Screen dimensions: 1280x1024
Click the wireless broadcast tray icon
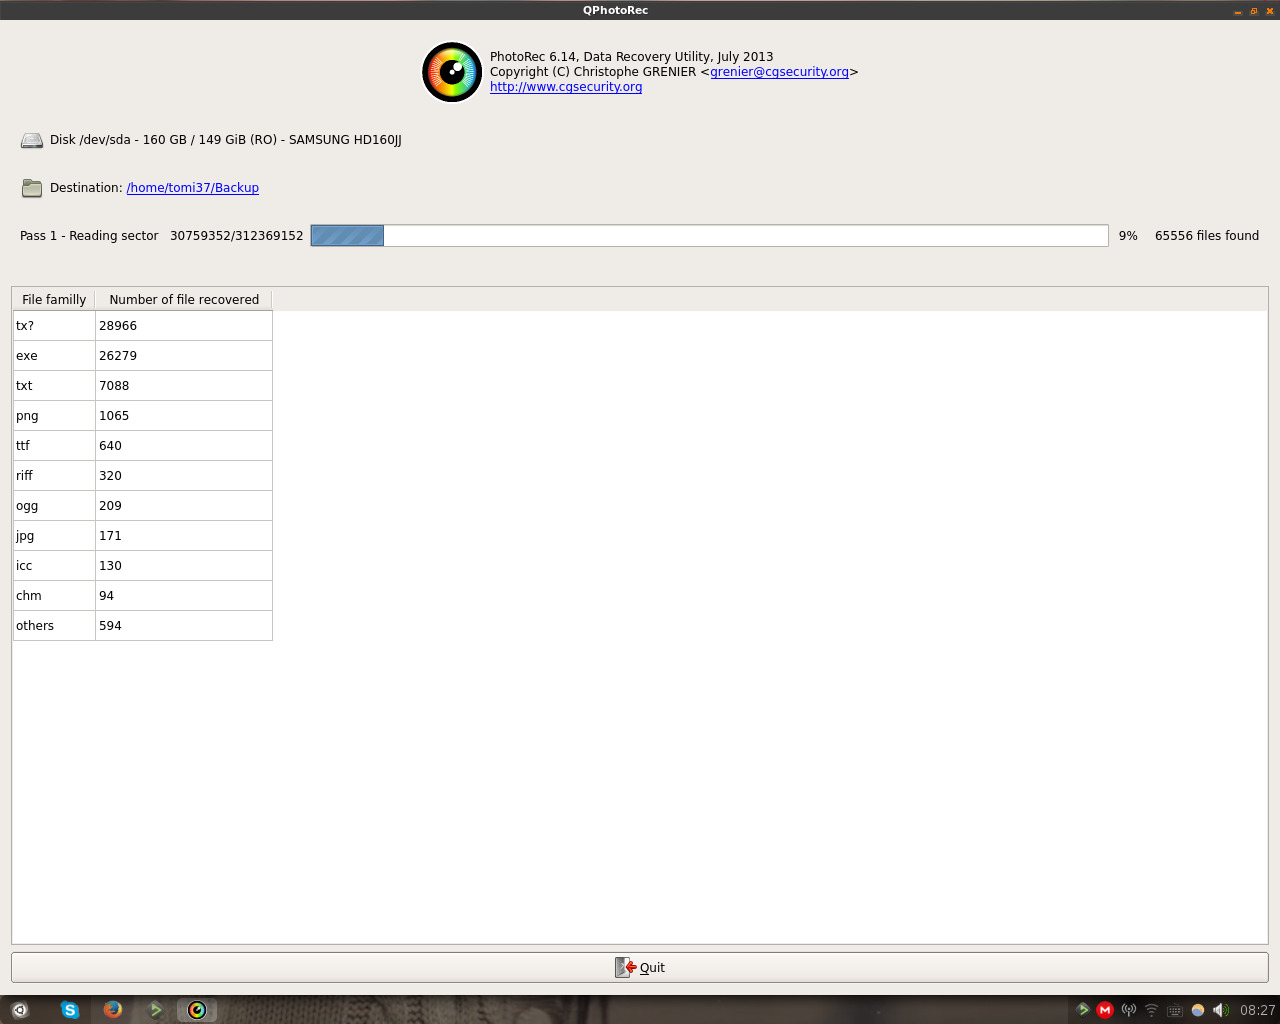pyautogui.click(x=1129, y=1010)
